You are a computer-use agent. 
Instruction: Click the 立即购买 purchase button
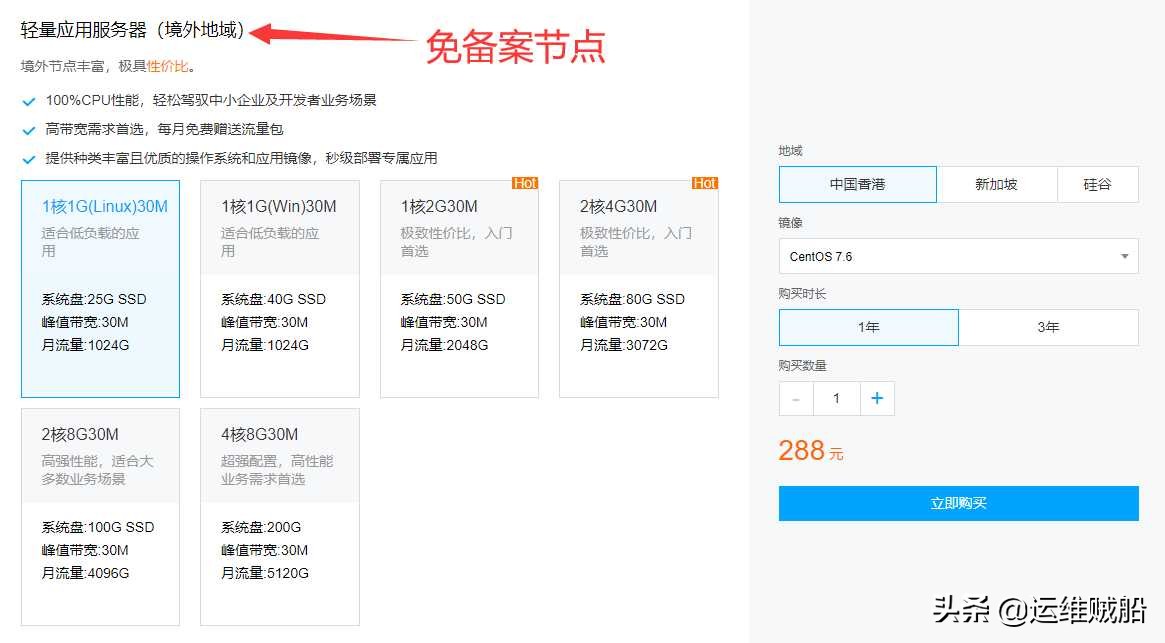click(957, 503)
